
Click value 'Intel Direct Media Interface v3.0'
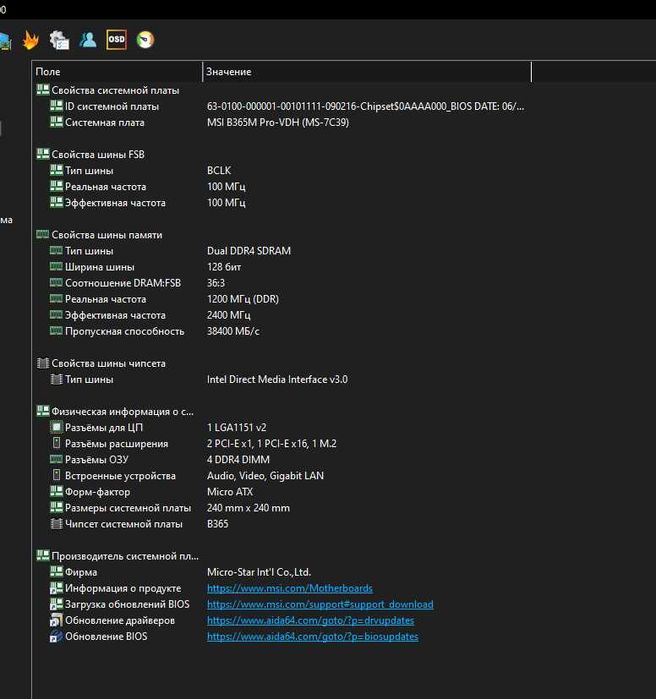click(277, 379)
